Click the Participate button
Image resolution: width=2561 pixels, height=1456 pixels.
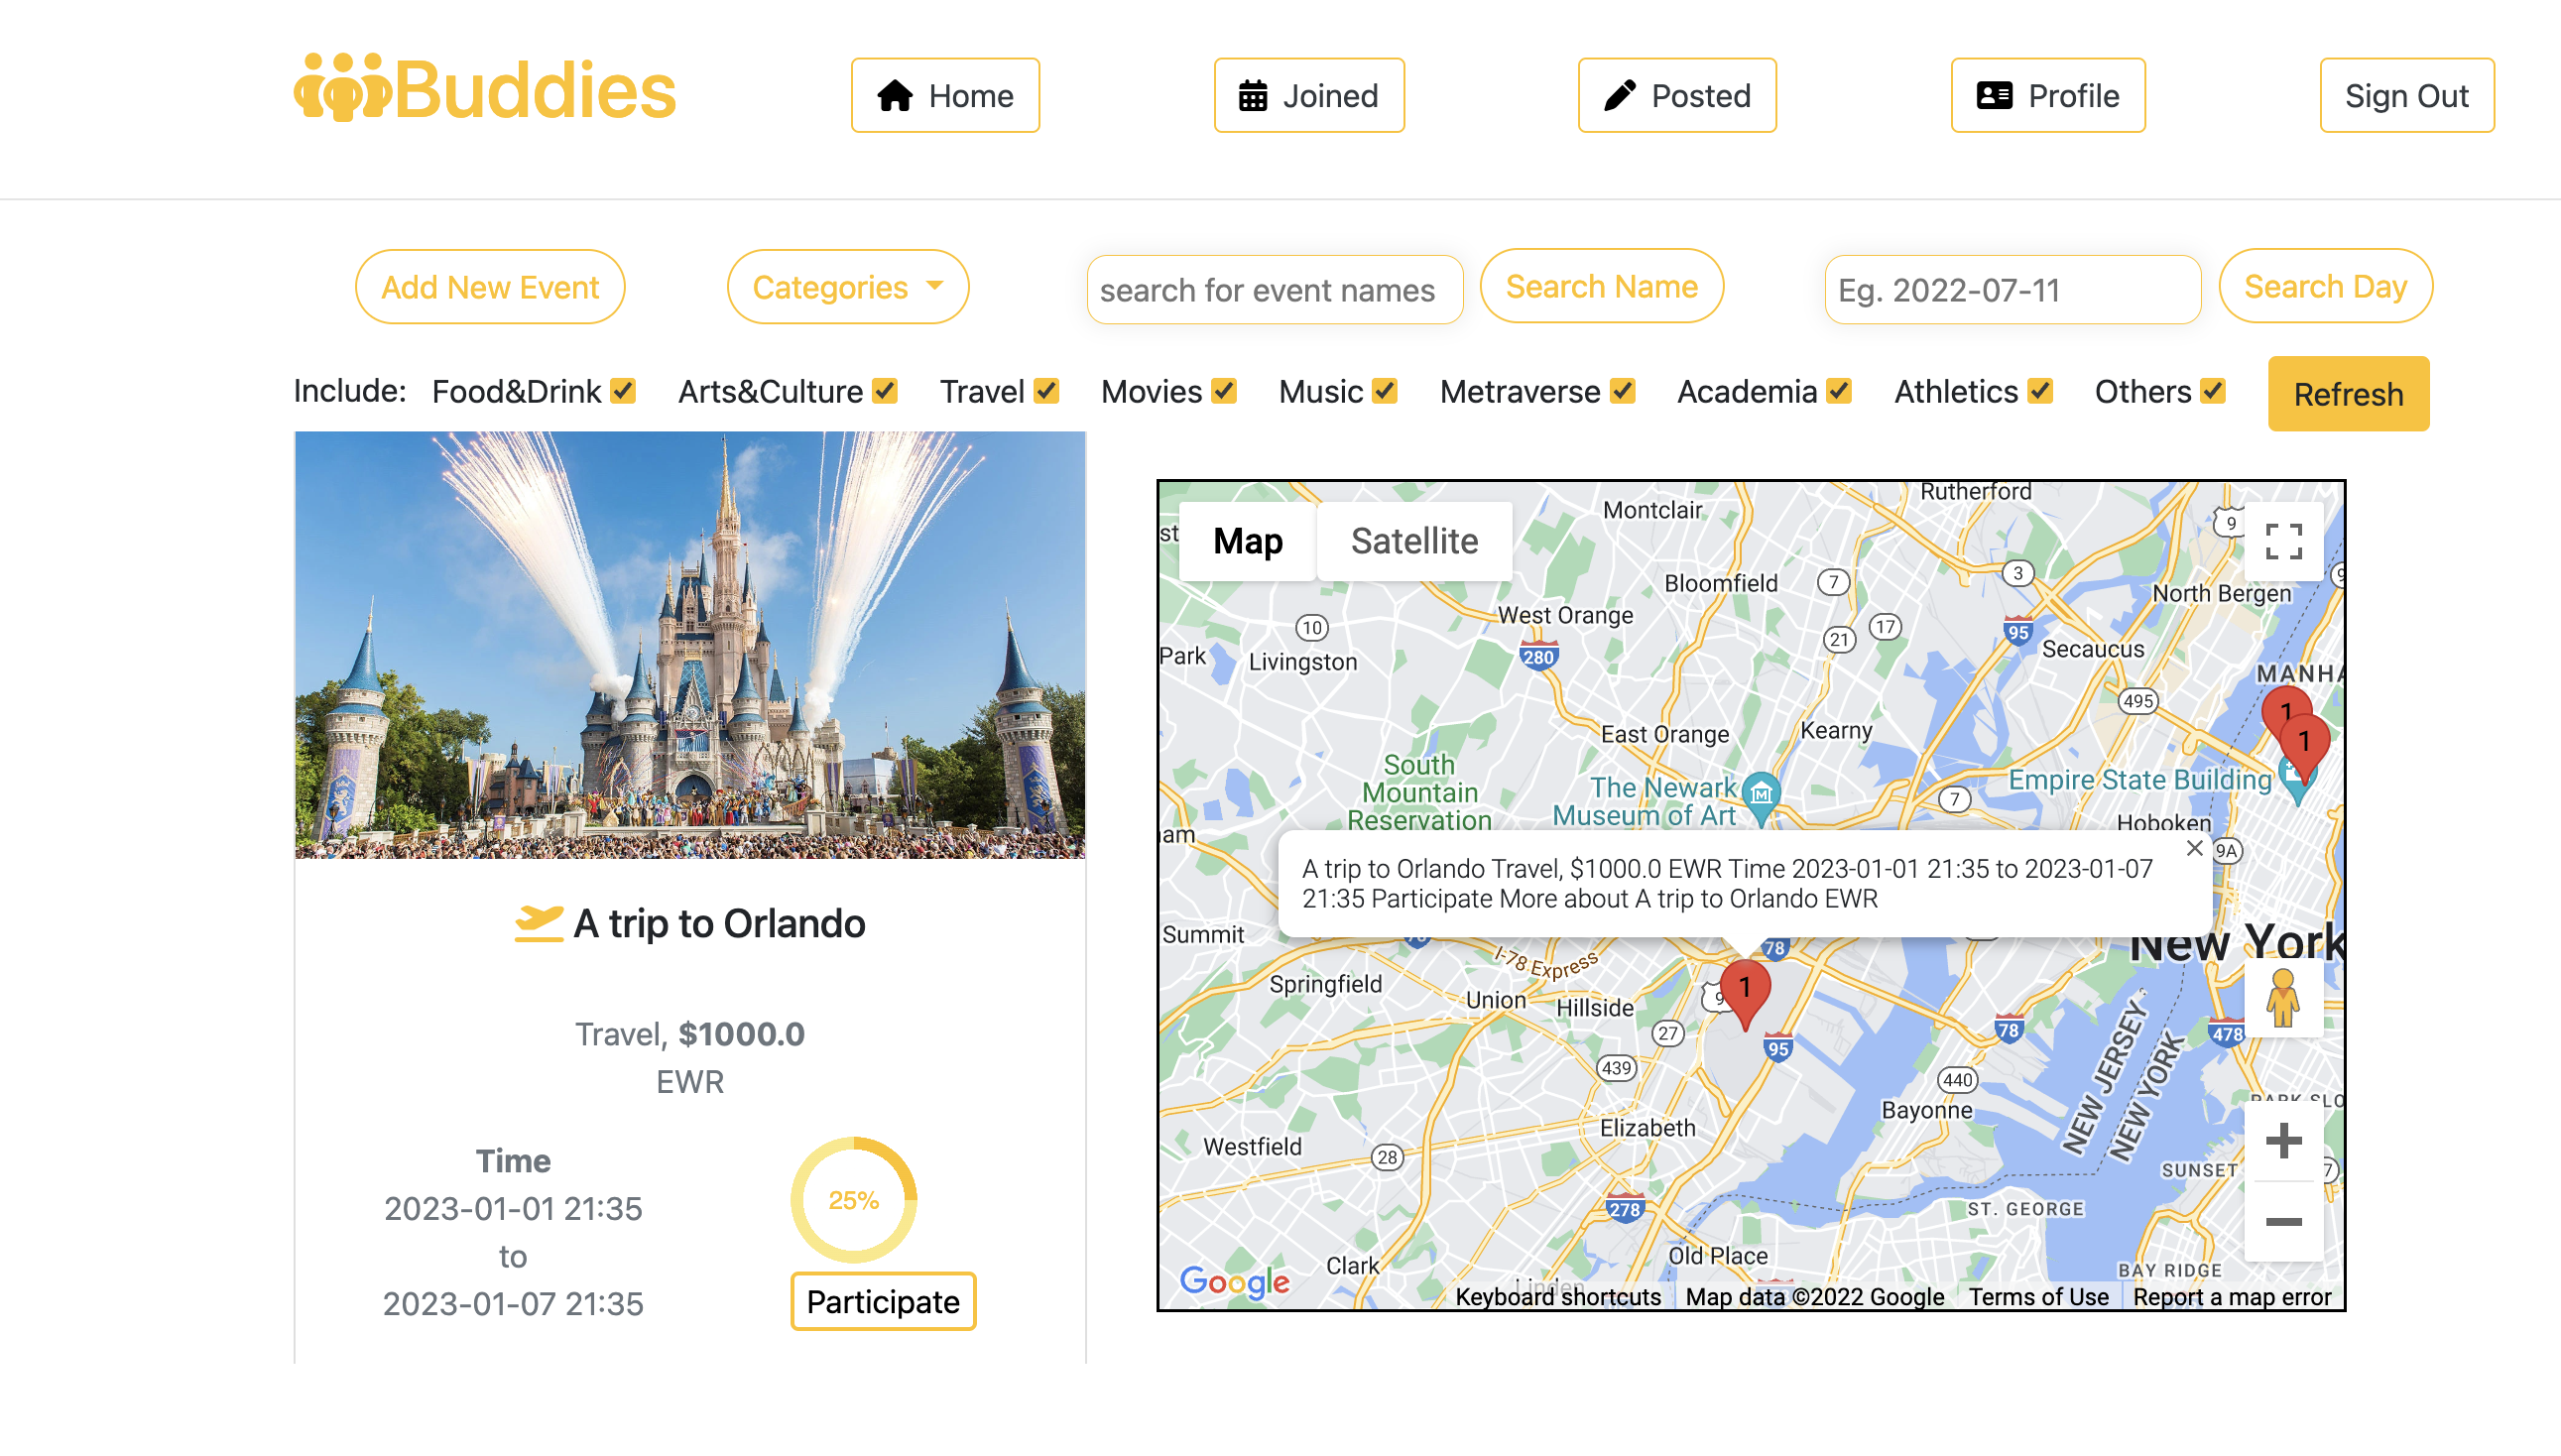tap(883, 1302)
